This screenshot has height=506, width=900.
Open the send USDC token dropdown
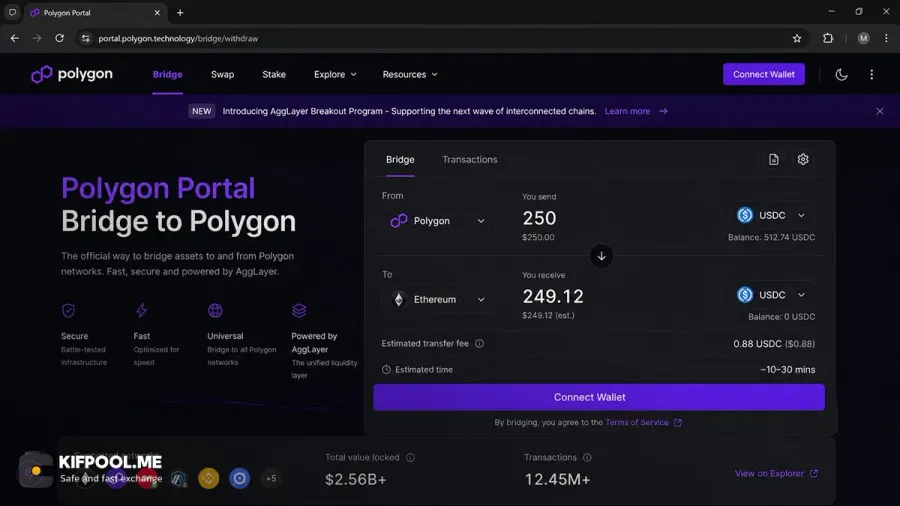click(x=771, y=215)
